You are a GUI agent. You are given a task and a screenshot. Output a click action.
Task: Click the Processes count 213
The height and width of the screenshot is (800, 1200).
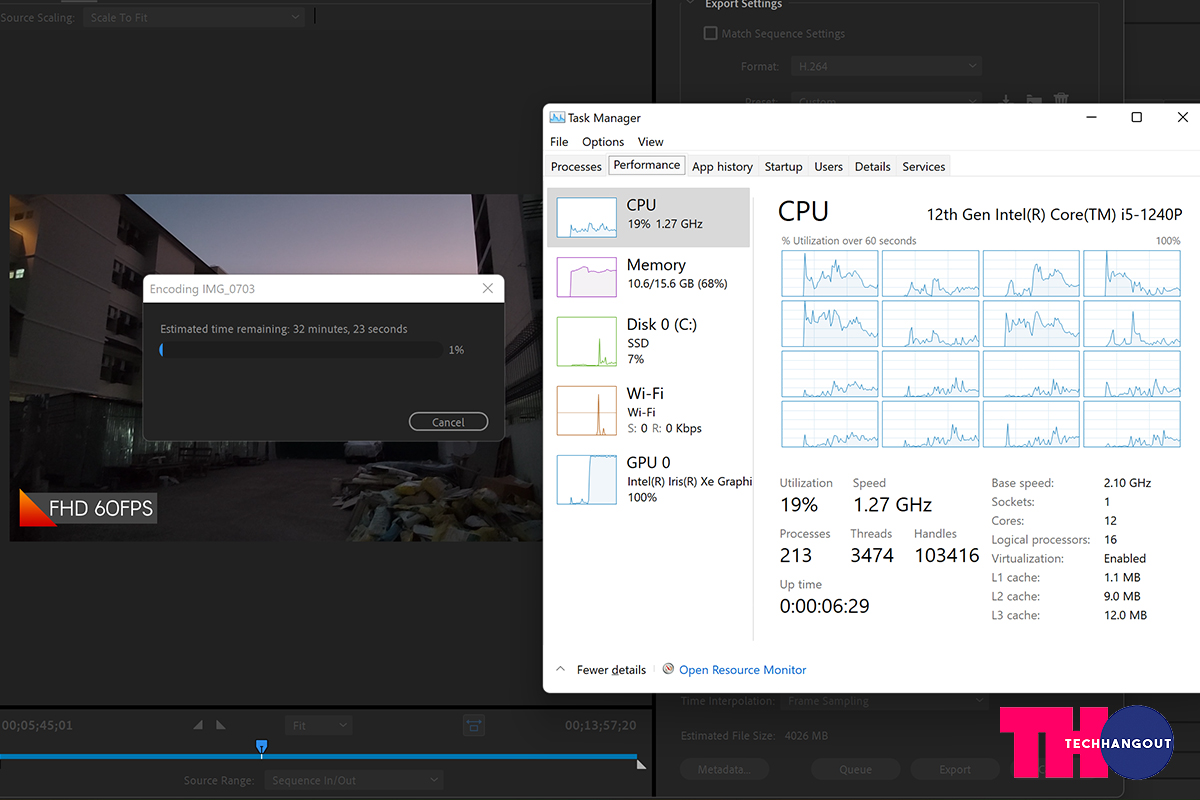[x=796, y=555]
